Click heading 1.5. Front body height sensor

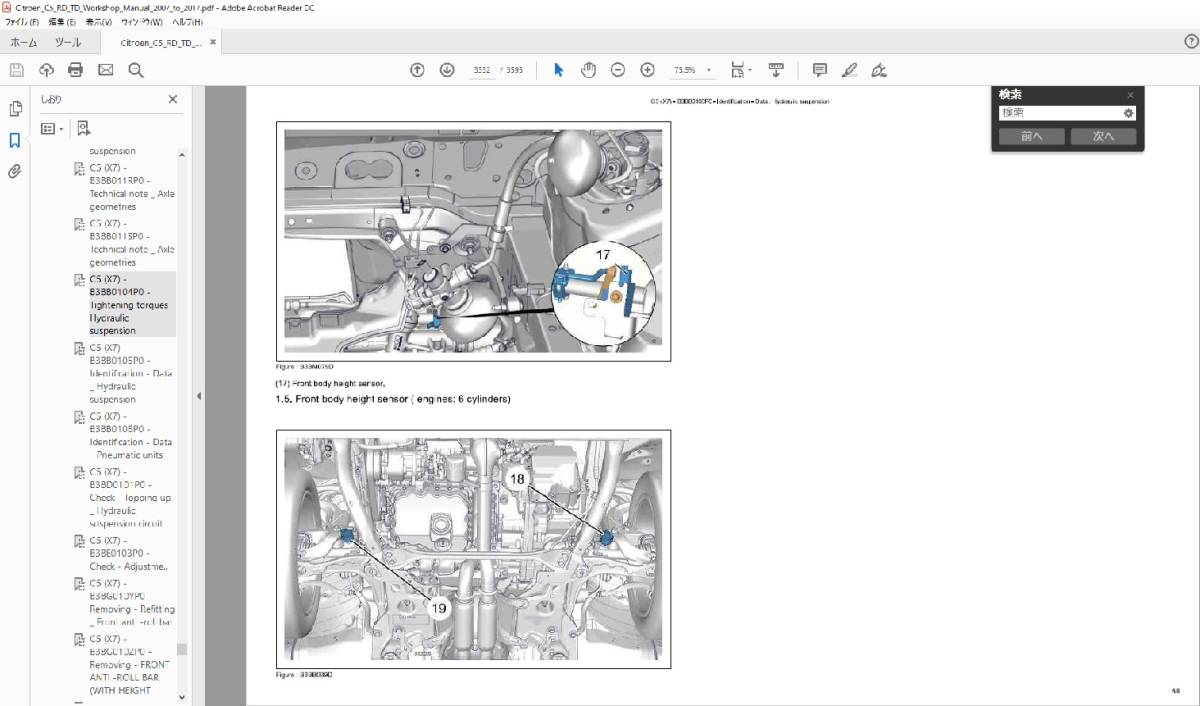coord(393,399)
